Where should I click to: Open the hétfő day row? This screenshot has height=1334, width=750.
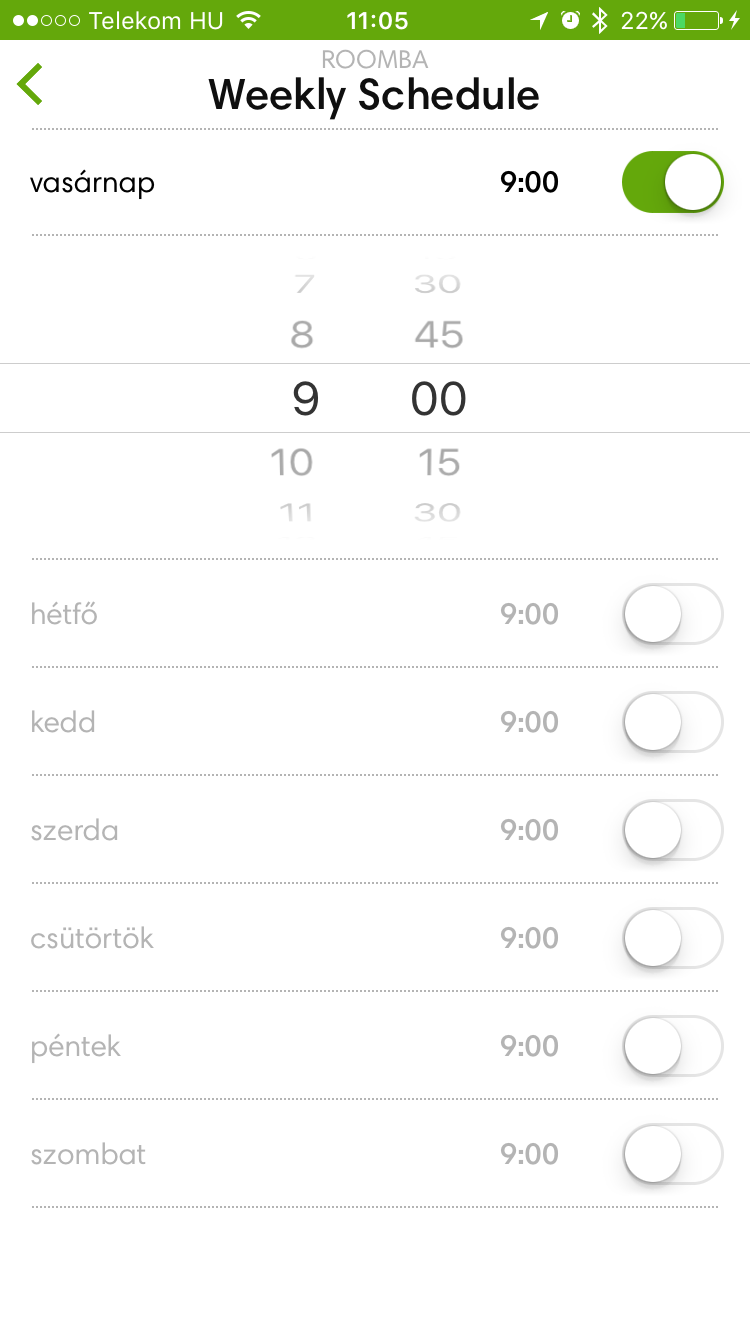pyautogui.click(x=64, y=614)
